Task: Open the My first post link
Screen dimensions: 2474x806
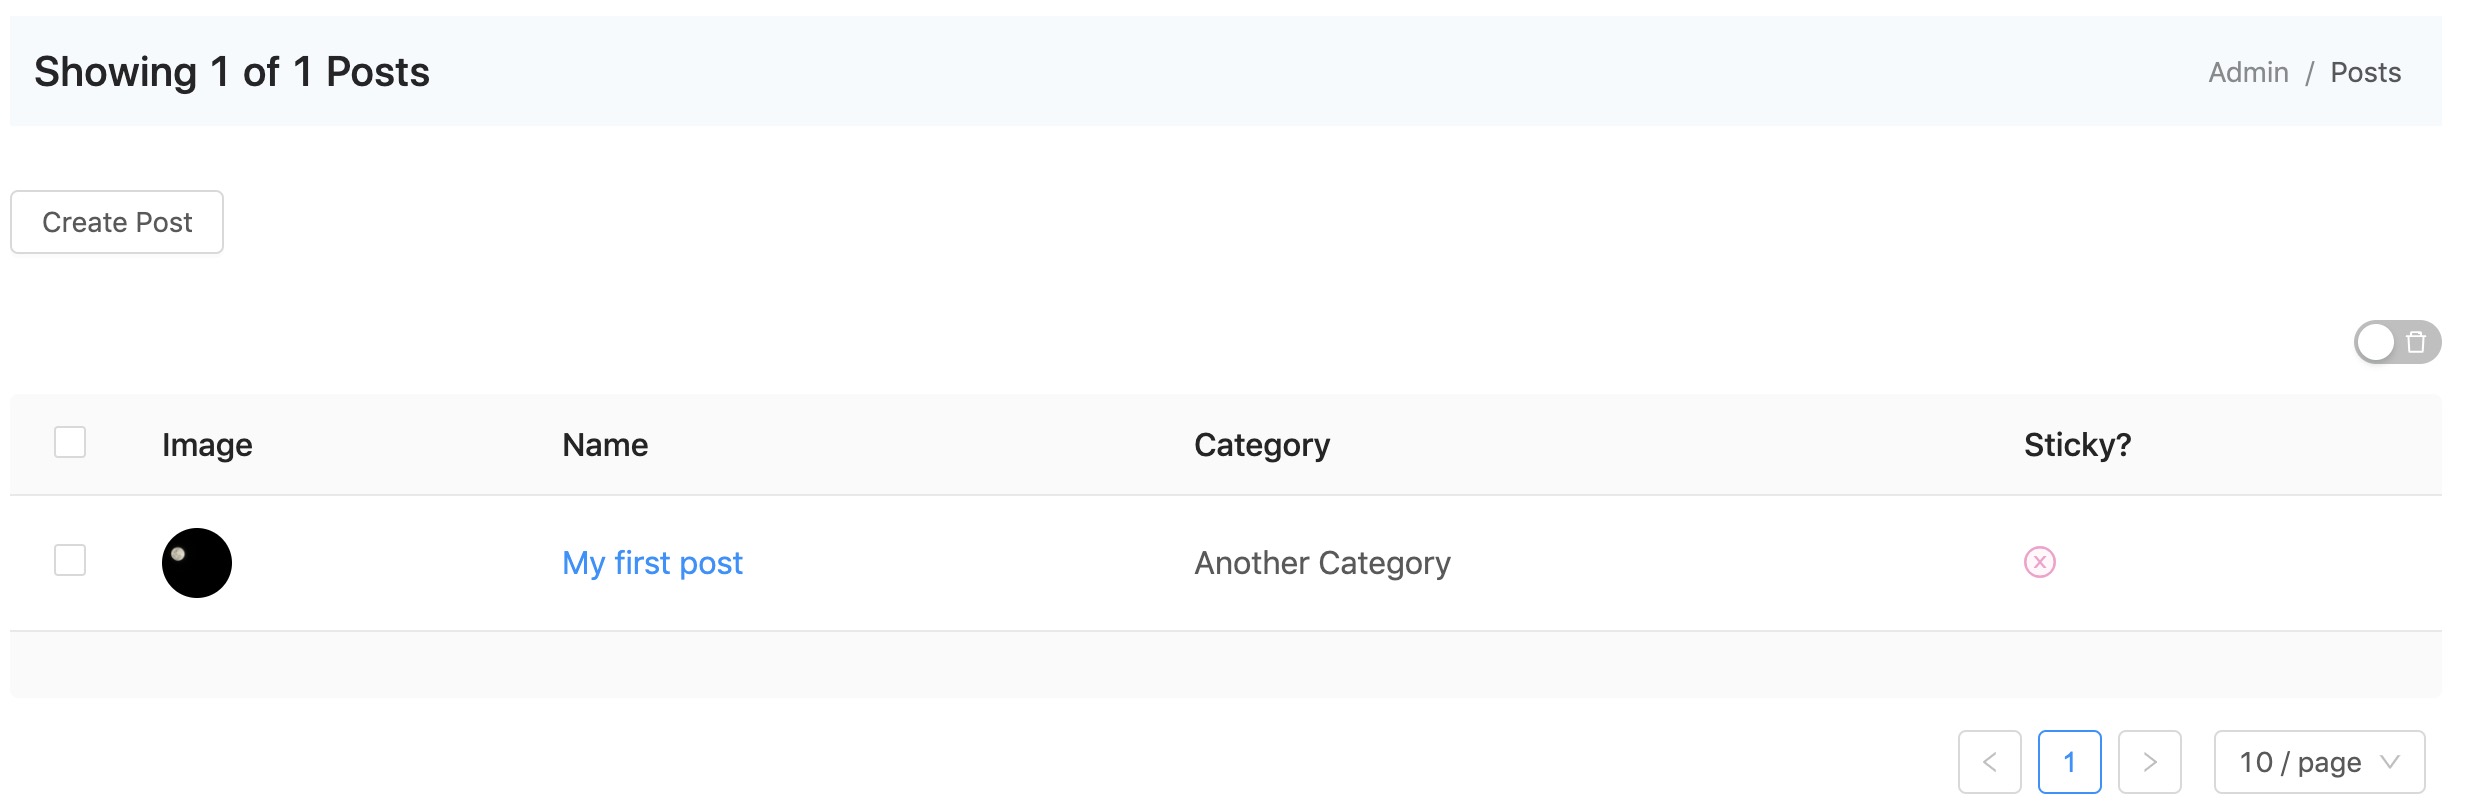Action: click(652, 563)
